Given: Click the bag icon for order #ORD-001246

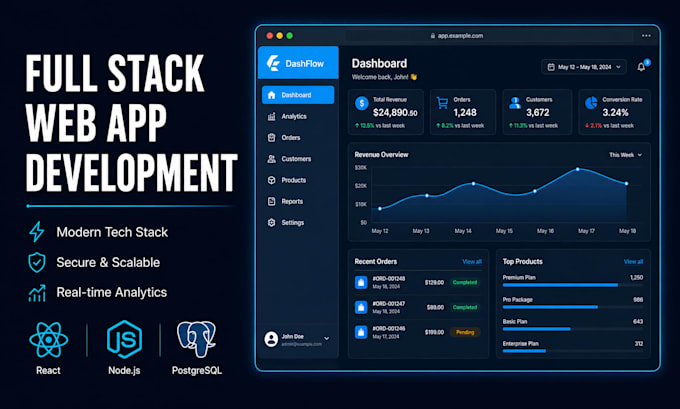Looking at the screenshot, I should 361,332.
